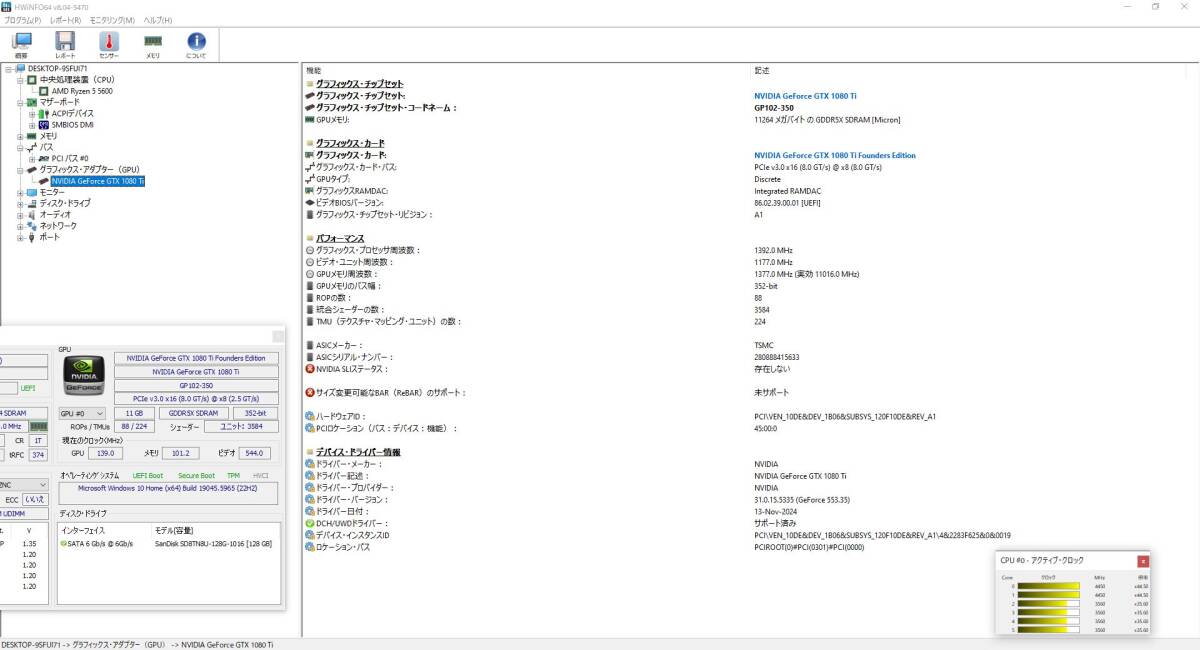Click the red X icon beside ReBAR support row
The height and width of the screenshot is (650, 1200).
[309, 393]
